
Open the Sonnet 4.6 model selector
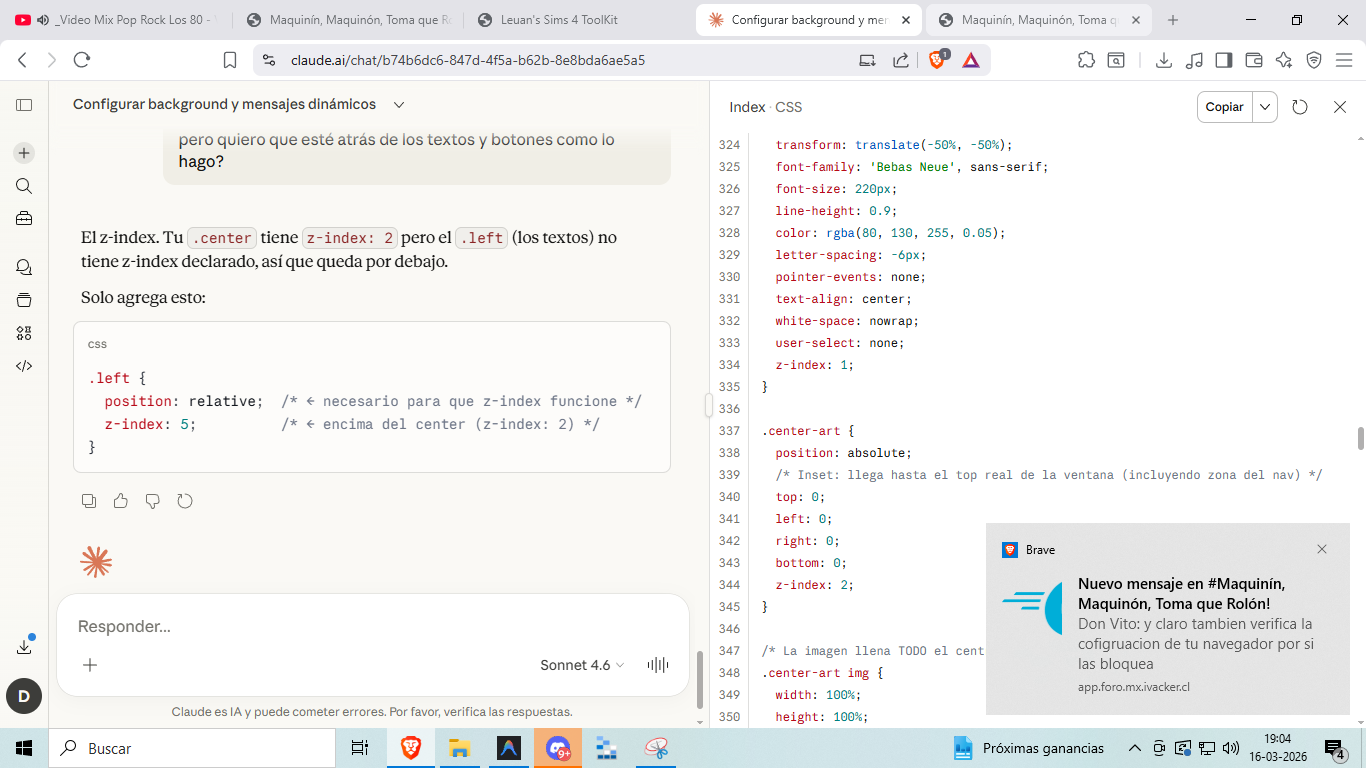point(582,665)
